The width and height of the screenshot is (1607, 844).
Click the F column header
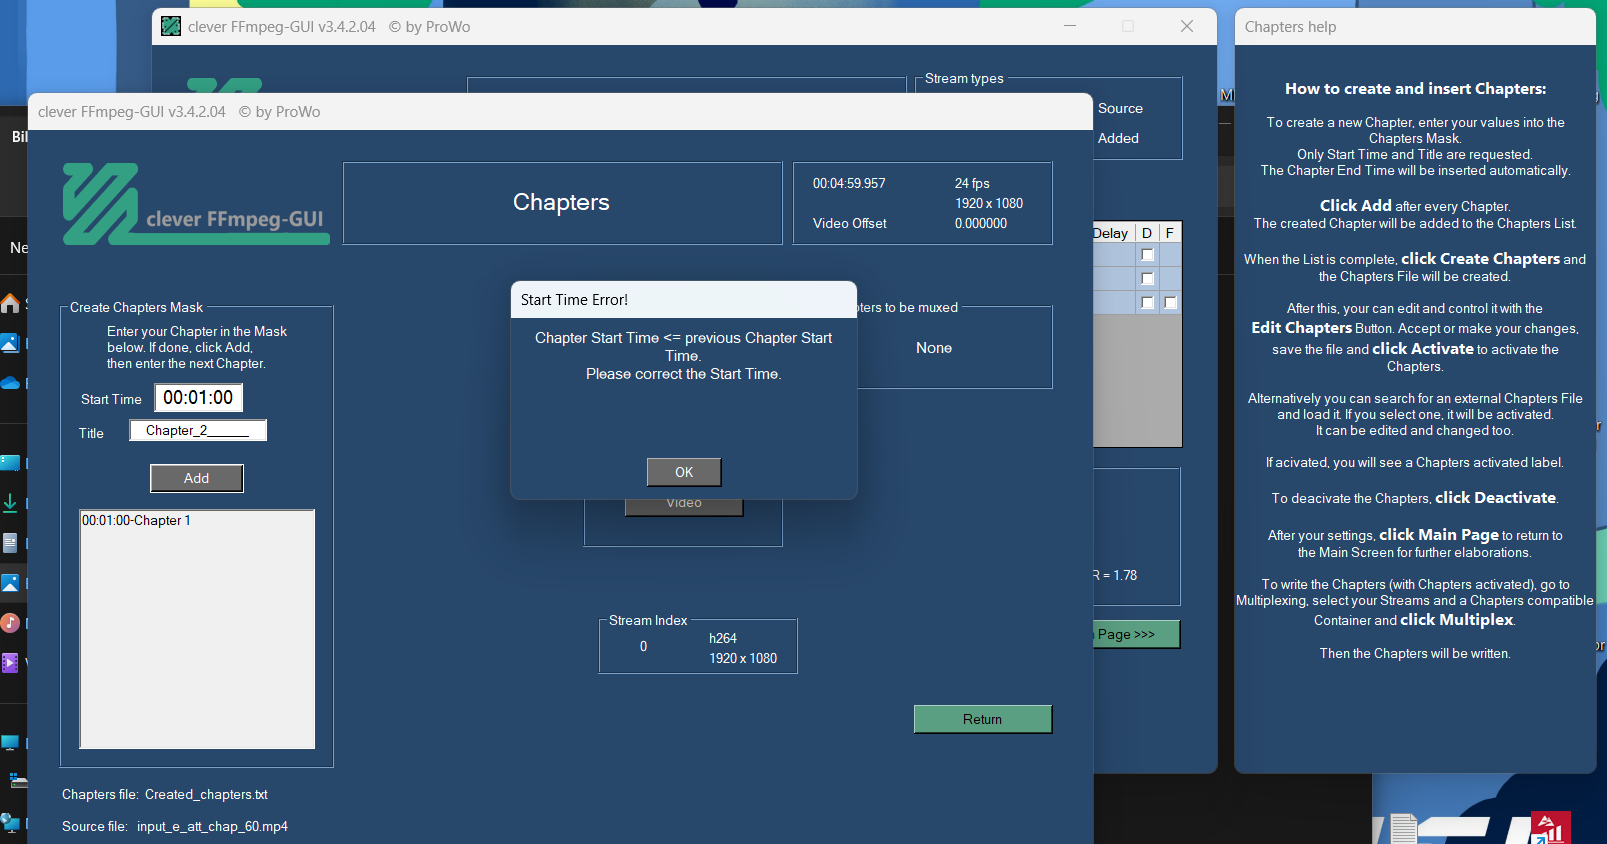tap(1170, 233)
